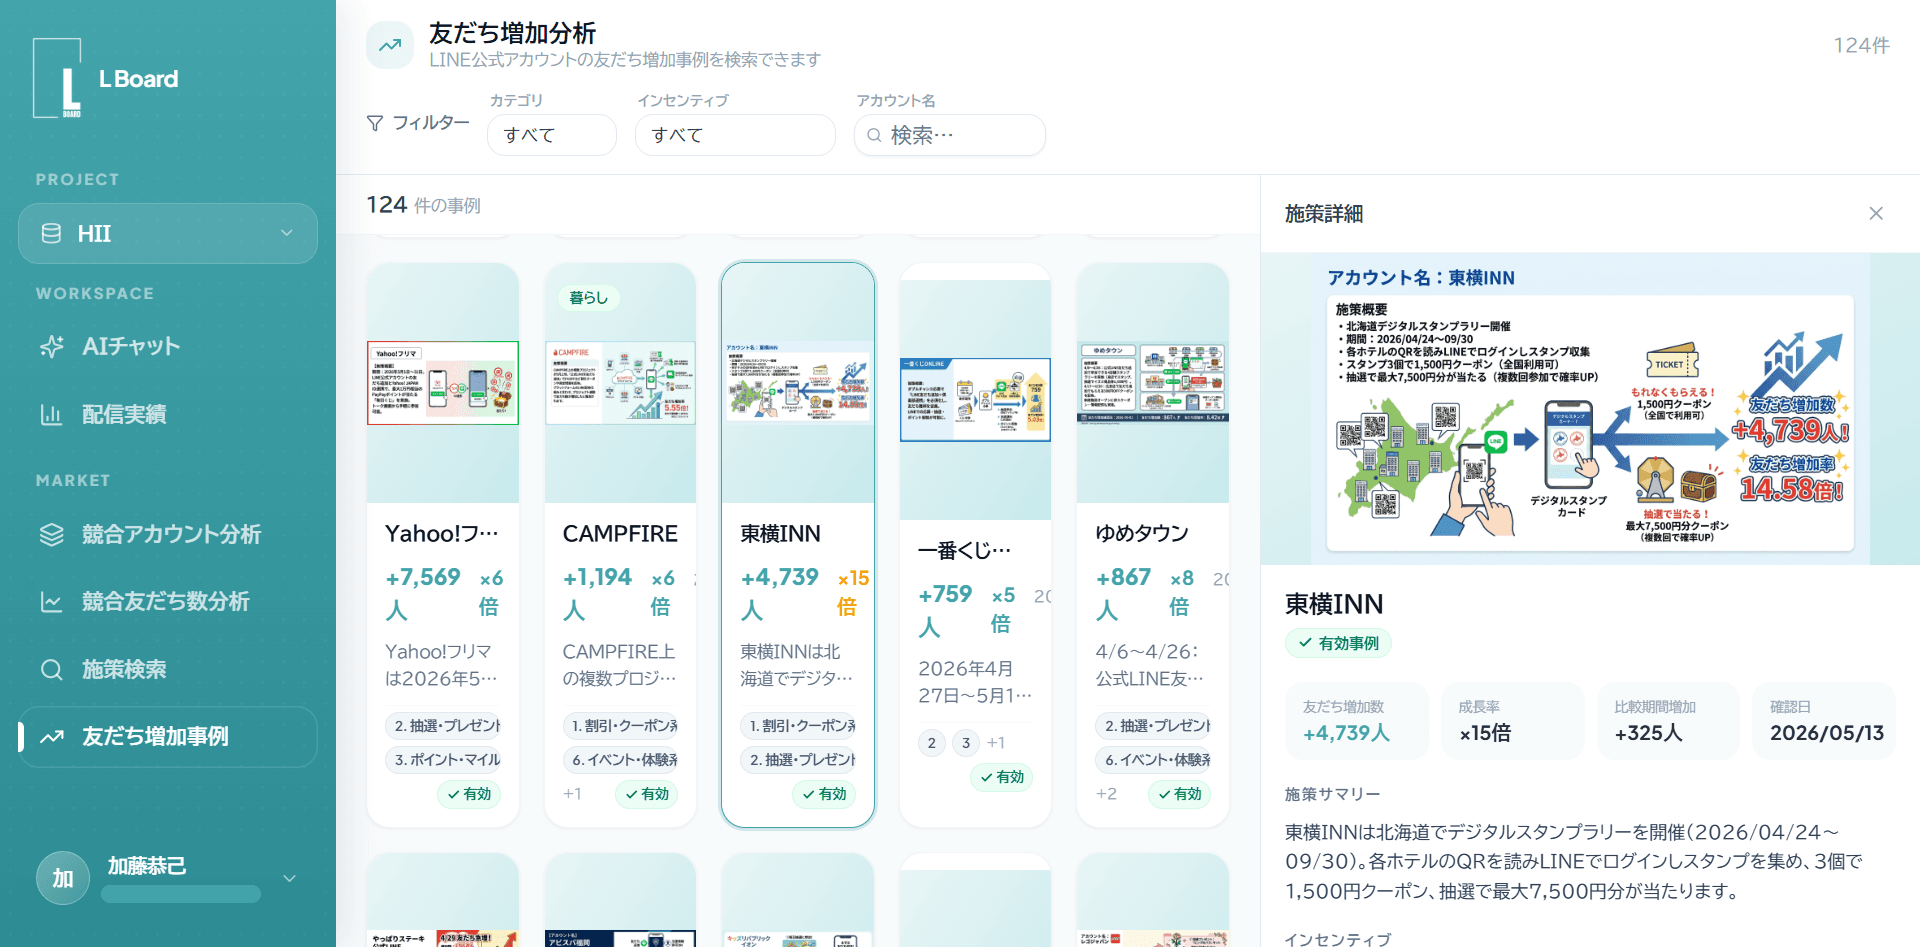Click the trend icon beside 友だち増加分析 header

pos(390,45)
